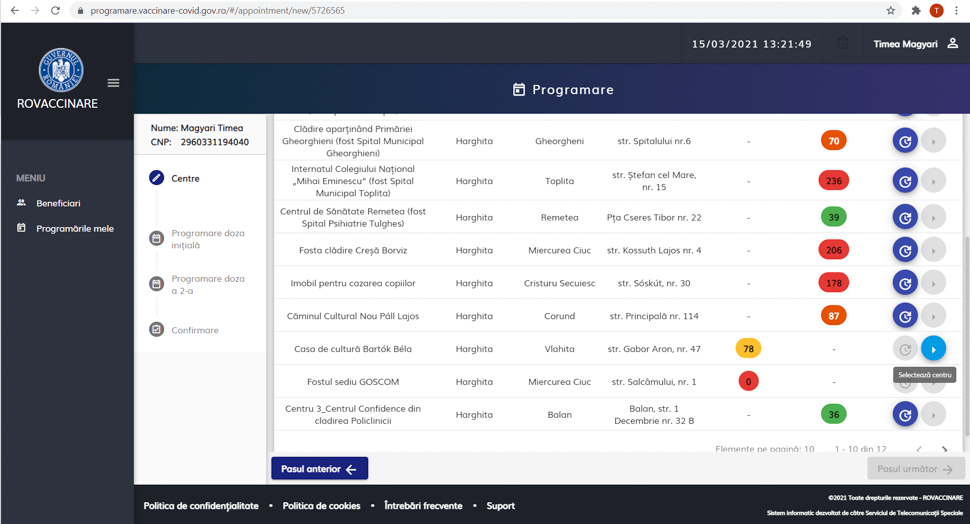The height and width of the screenshot is (524, 970).
Task: Join waiting list for Balan center
Action: tap(904, 414)
